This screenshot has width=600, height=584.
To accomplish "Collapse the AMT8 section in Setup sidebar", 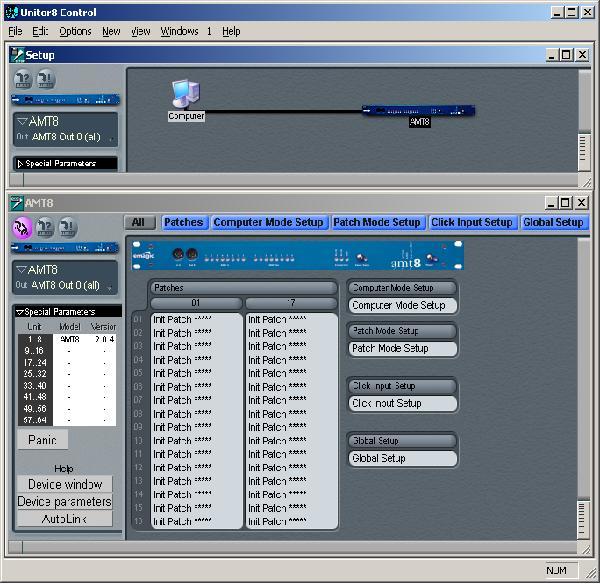I will click(x=22, y=122).
